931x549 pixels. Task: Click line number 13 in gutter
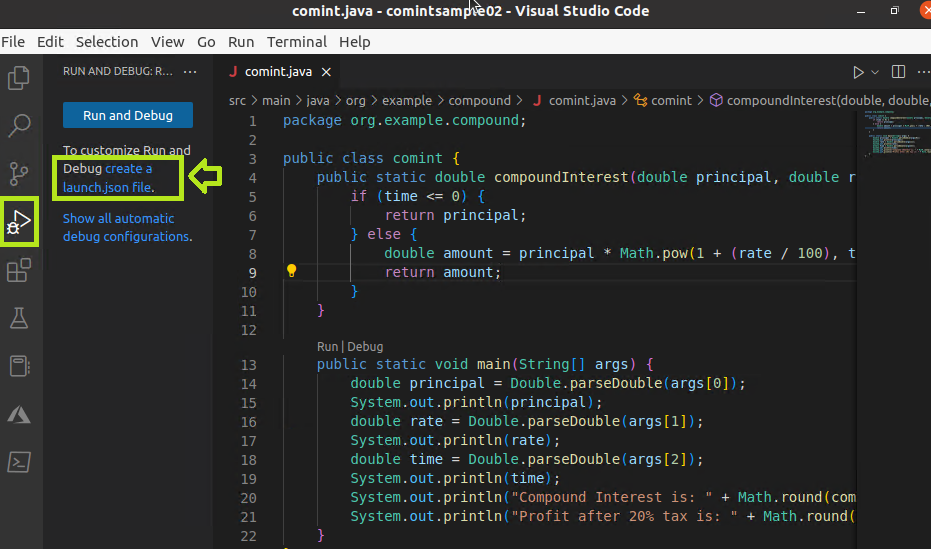tap(249, 365)
